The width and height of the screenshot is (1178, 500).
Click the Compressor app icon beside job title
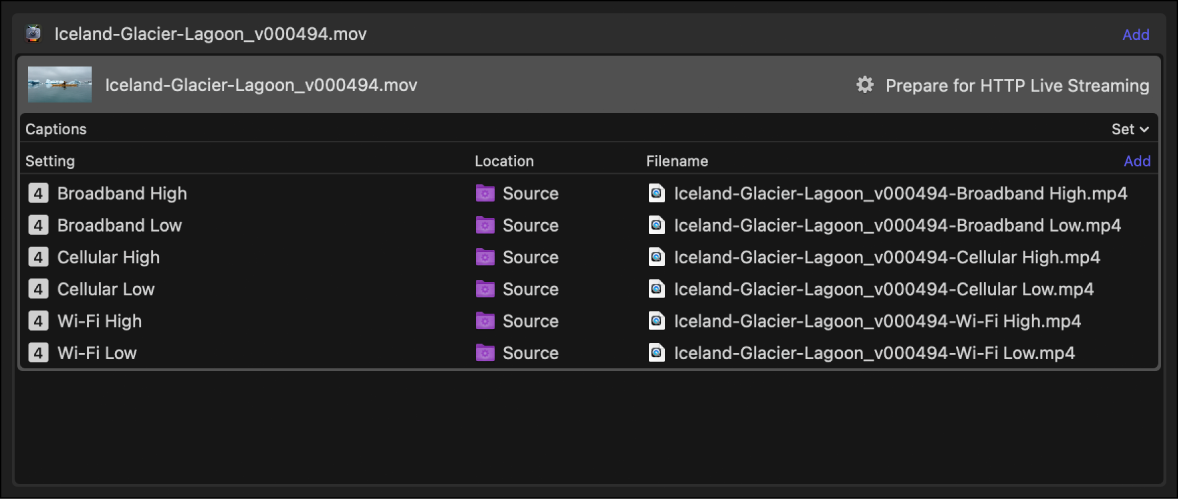[34, 34]
